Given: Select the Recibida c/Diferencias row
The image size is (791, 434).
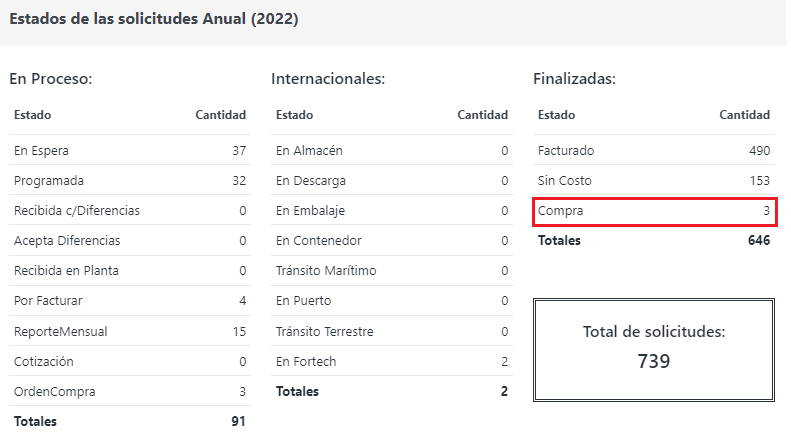Looking at the screenshot, I should 130,211.
